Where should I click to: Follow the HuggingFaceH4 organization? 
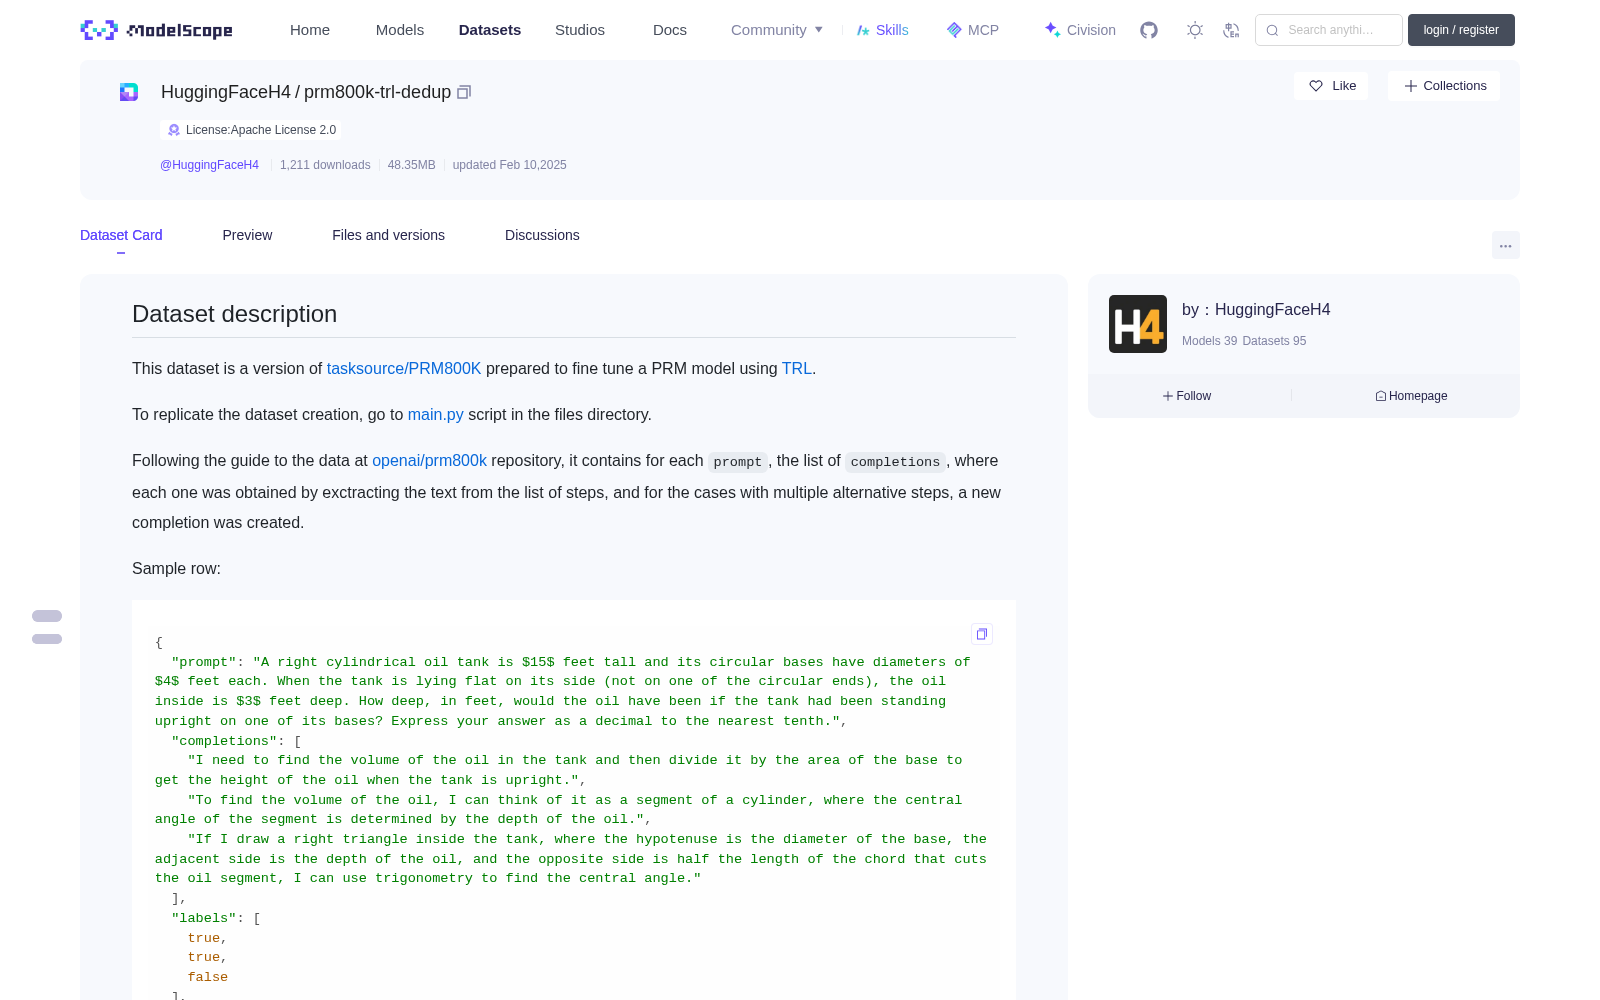1187,396
